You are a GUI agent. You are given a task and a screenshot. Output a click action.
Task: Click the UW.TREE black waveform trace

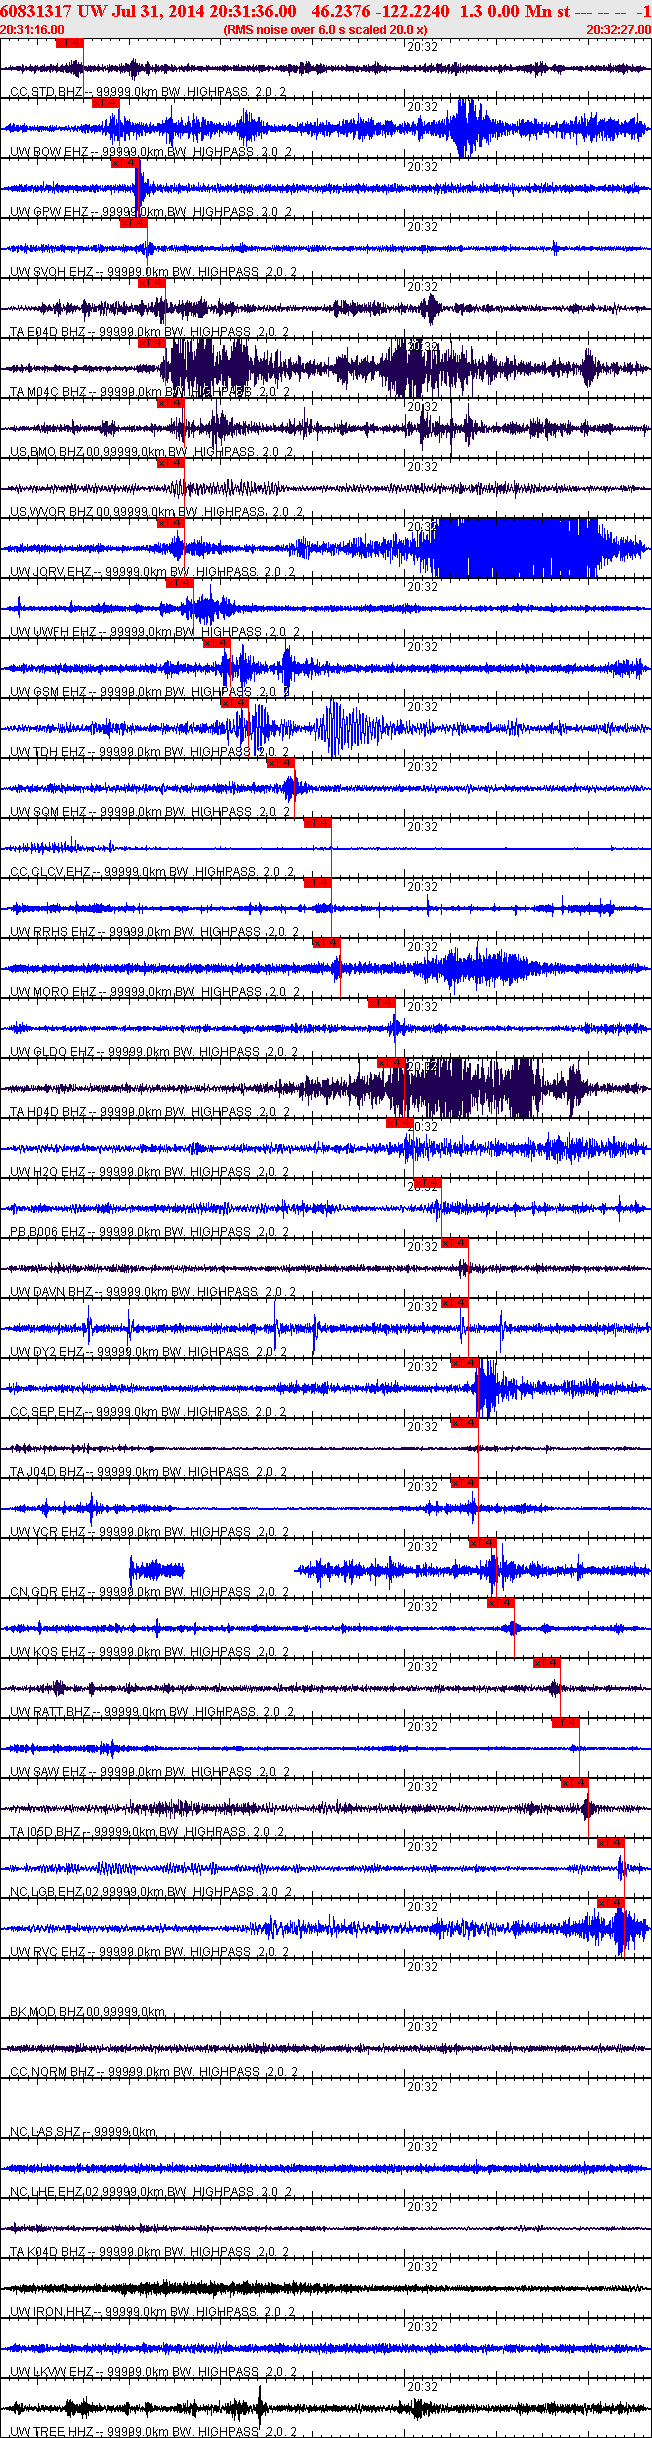coord(326,2408)
